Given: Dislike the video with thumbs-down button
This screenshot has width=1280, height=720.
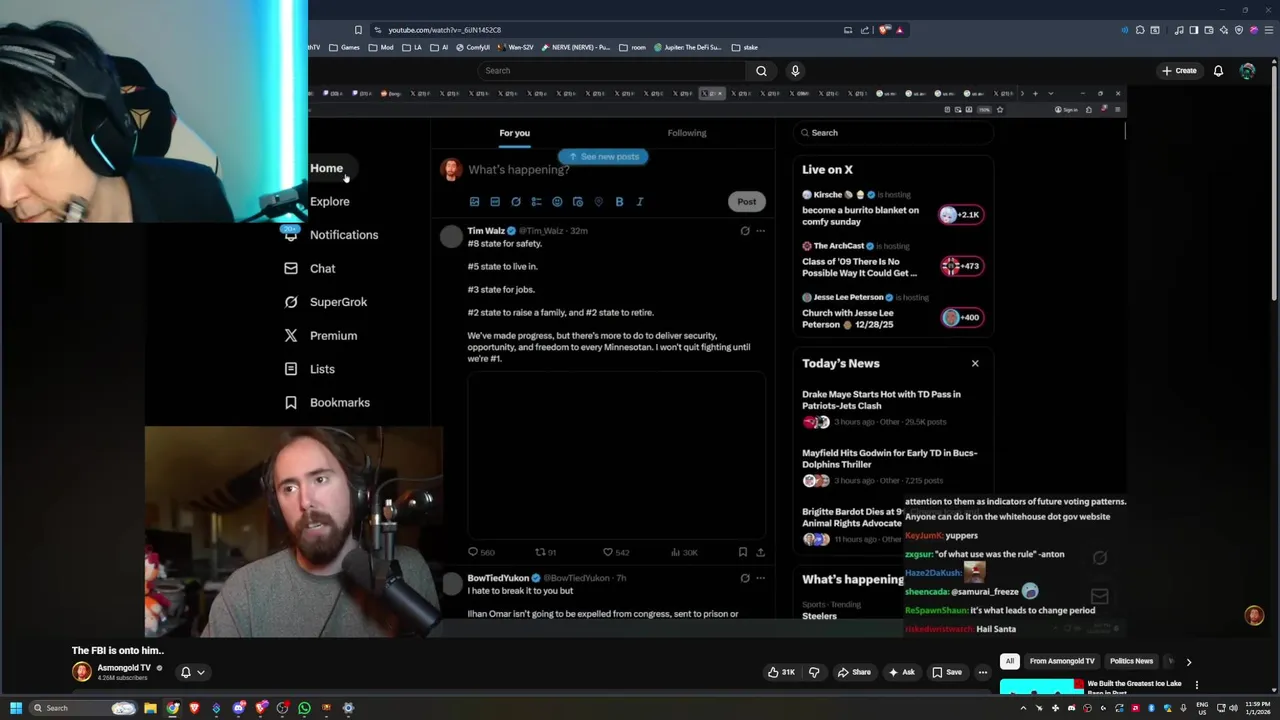Looking at the screenshot, I should 814,672.
